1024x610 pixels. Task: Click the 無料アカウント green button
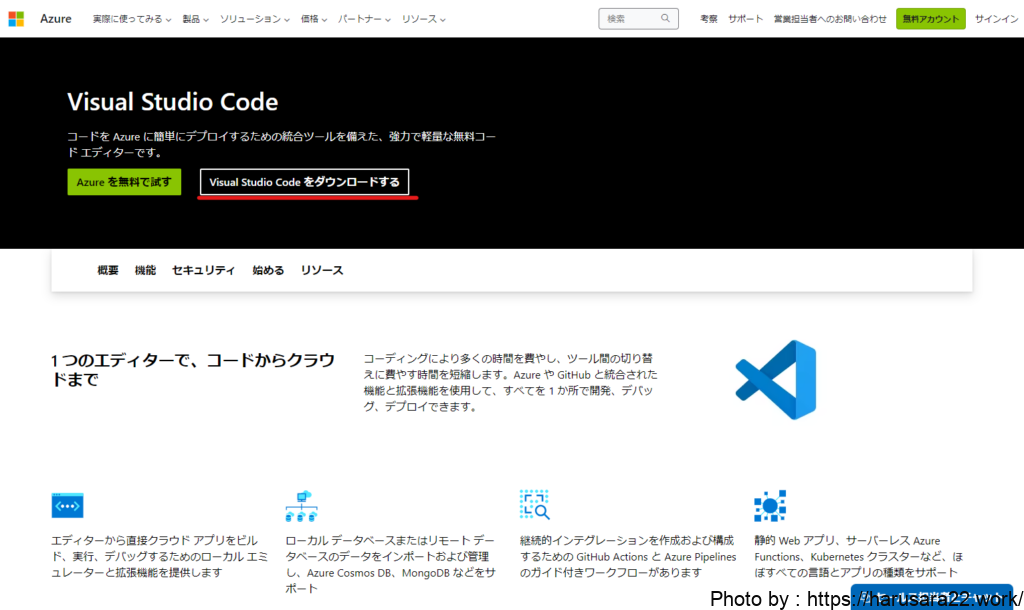930,19
